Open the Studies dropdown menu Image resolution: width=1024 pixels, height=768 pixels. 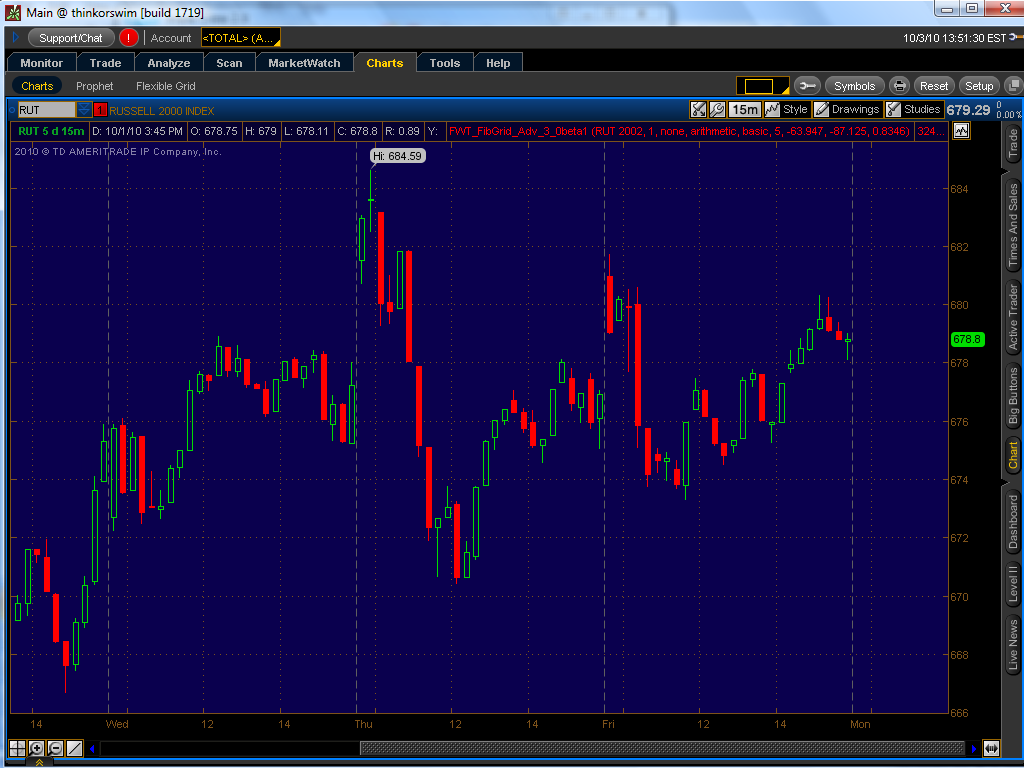coord(913,109)
